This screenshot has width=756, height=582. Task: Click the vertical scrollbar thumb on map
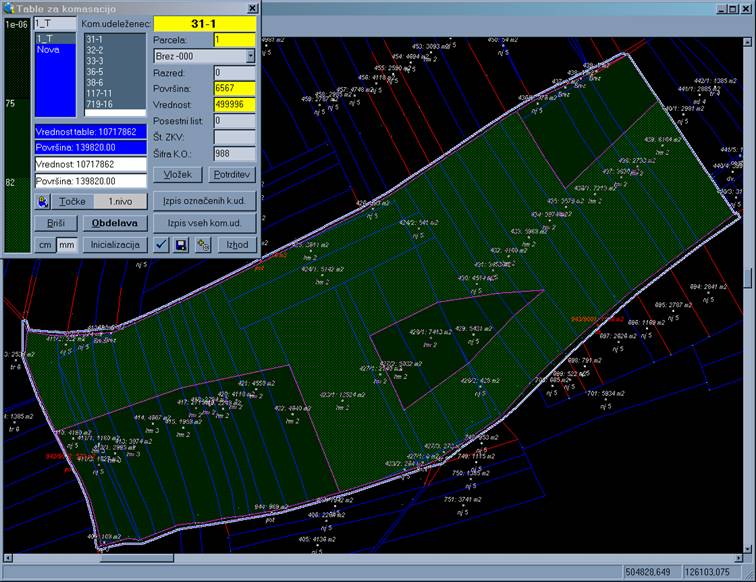749,277
